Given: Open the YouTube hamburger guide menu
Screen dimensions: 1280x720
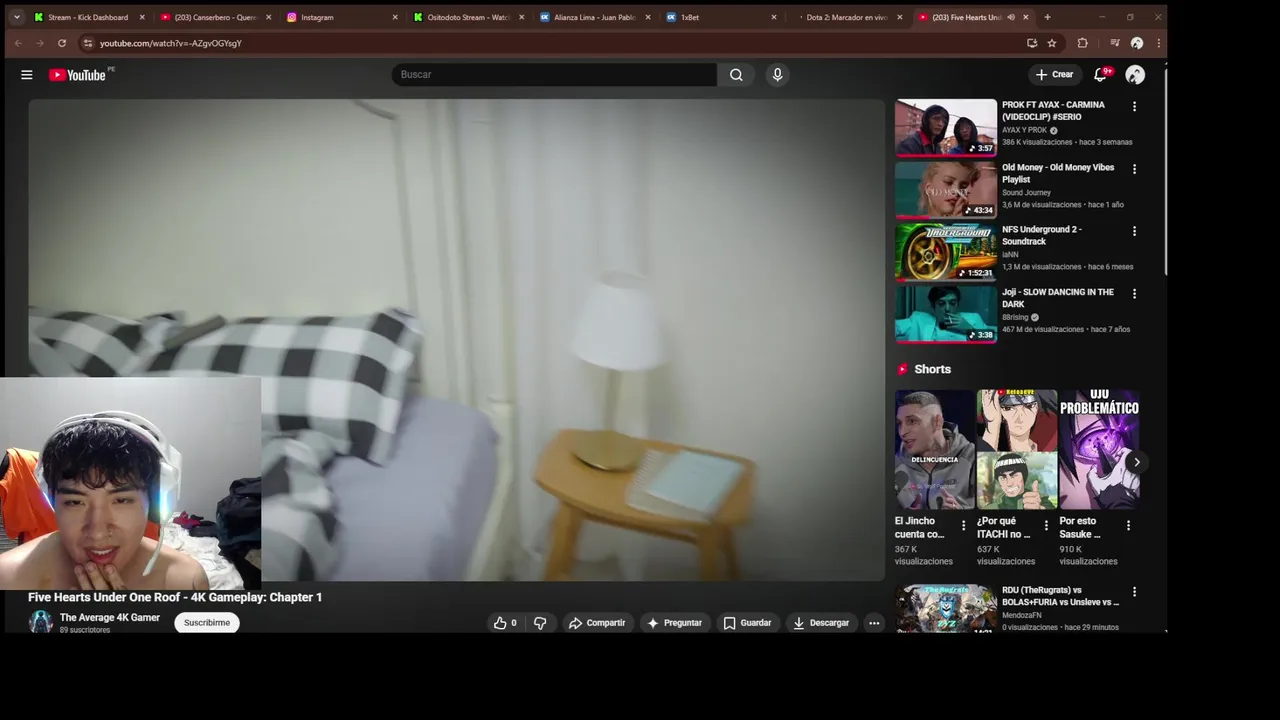Looking at the screenshot, I should point(27,75).
